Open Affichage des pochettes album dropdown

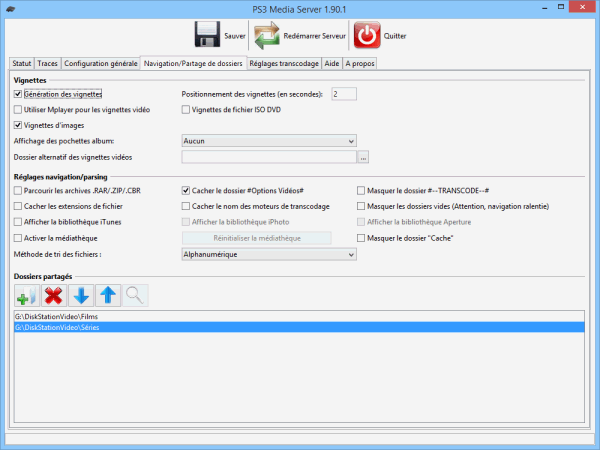point(268,141)
